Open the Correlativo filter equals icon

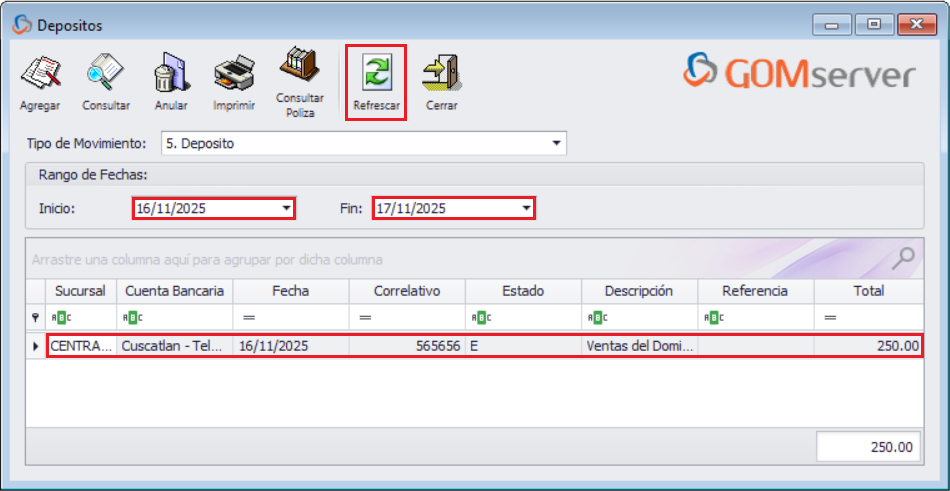(365, 317)
